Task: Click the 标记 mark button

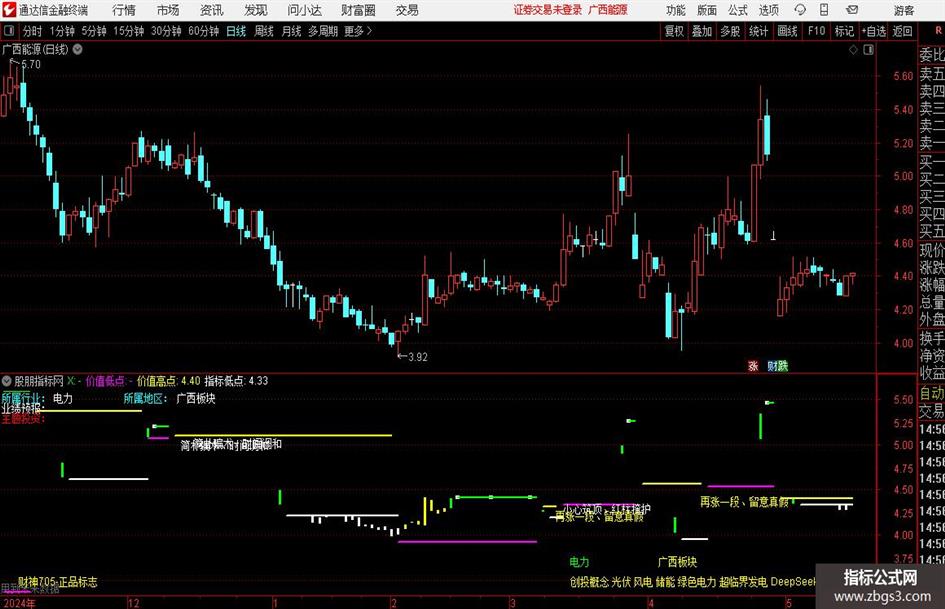Action: click(844, 31)
